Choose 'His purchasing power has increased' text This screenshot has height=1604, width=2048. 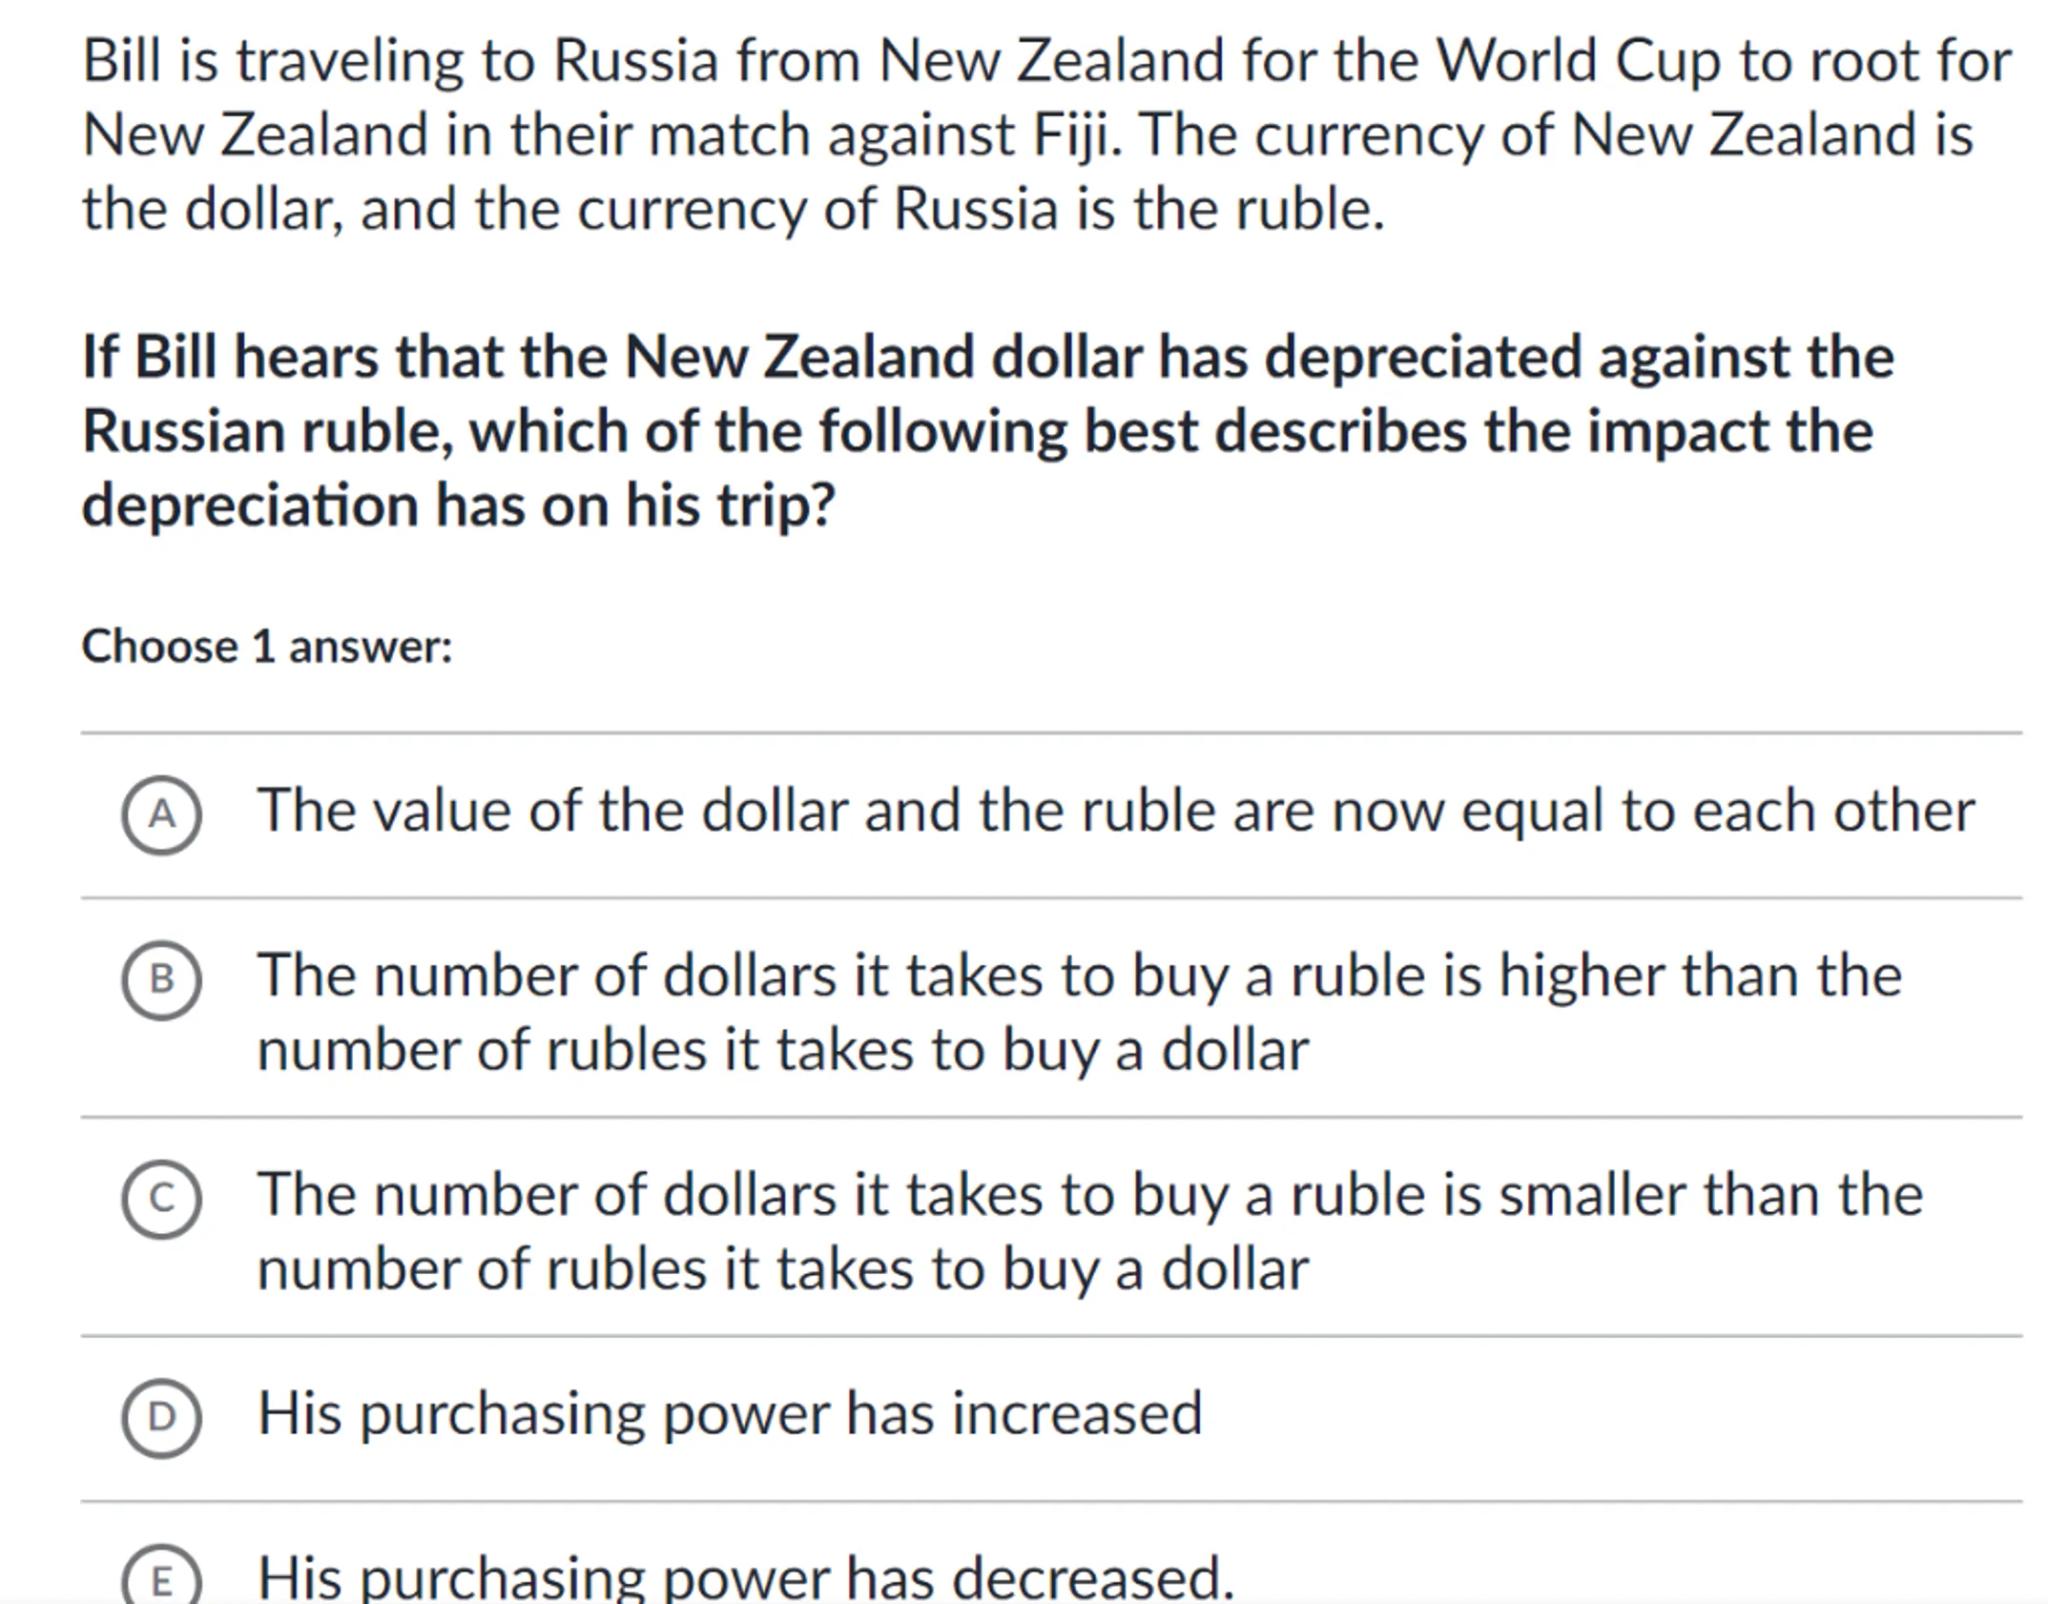point(730,1413)
